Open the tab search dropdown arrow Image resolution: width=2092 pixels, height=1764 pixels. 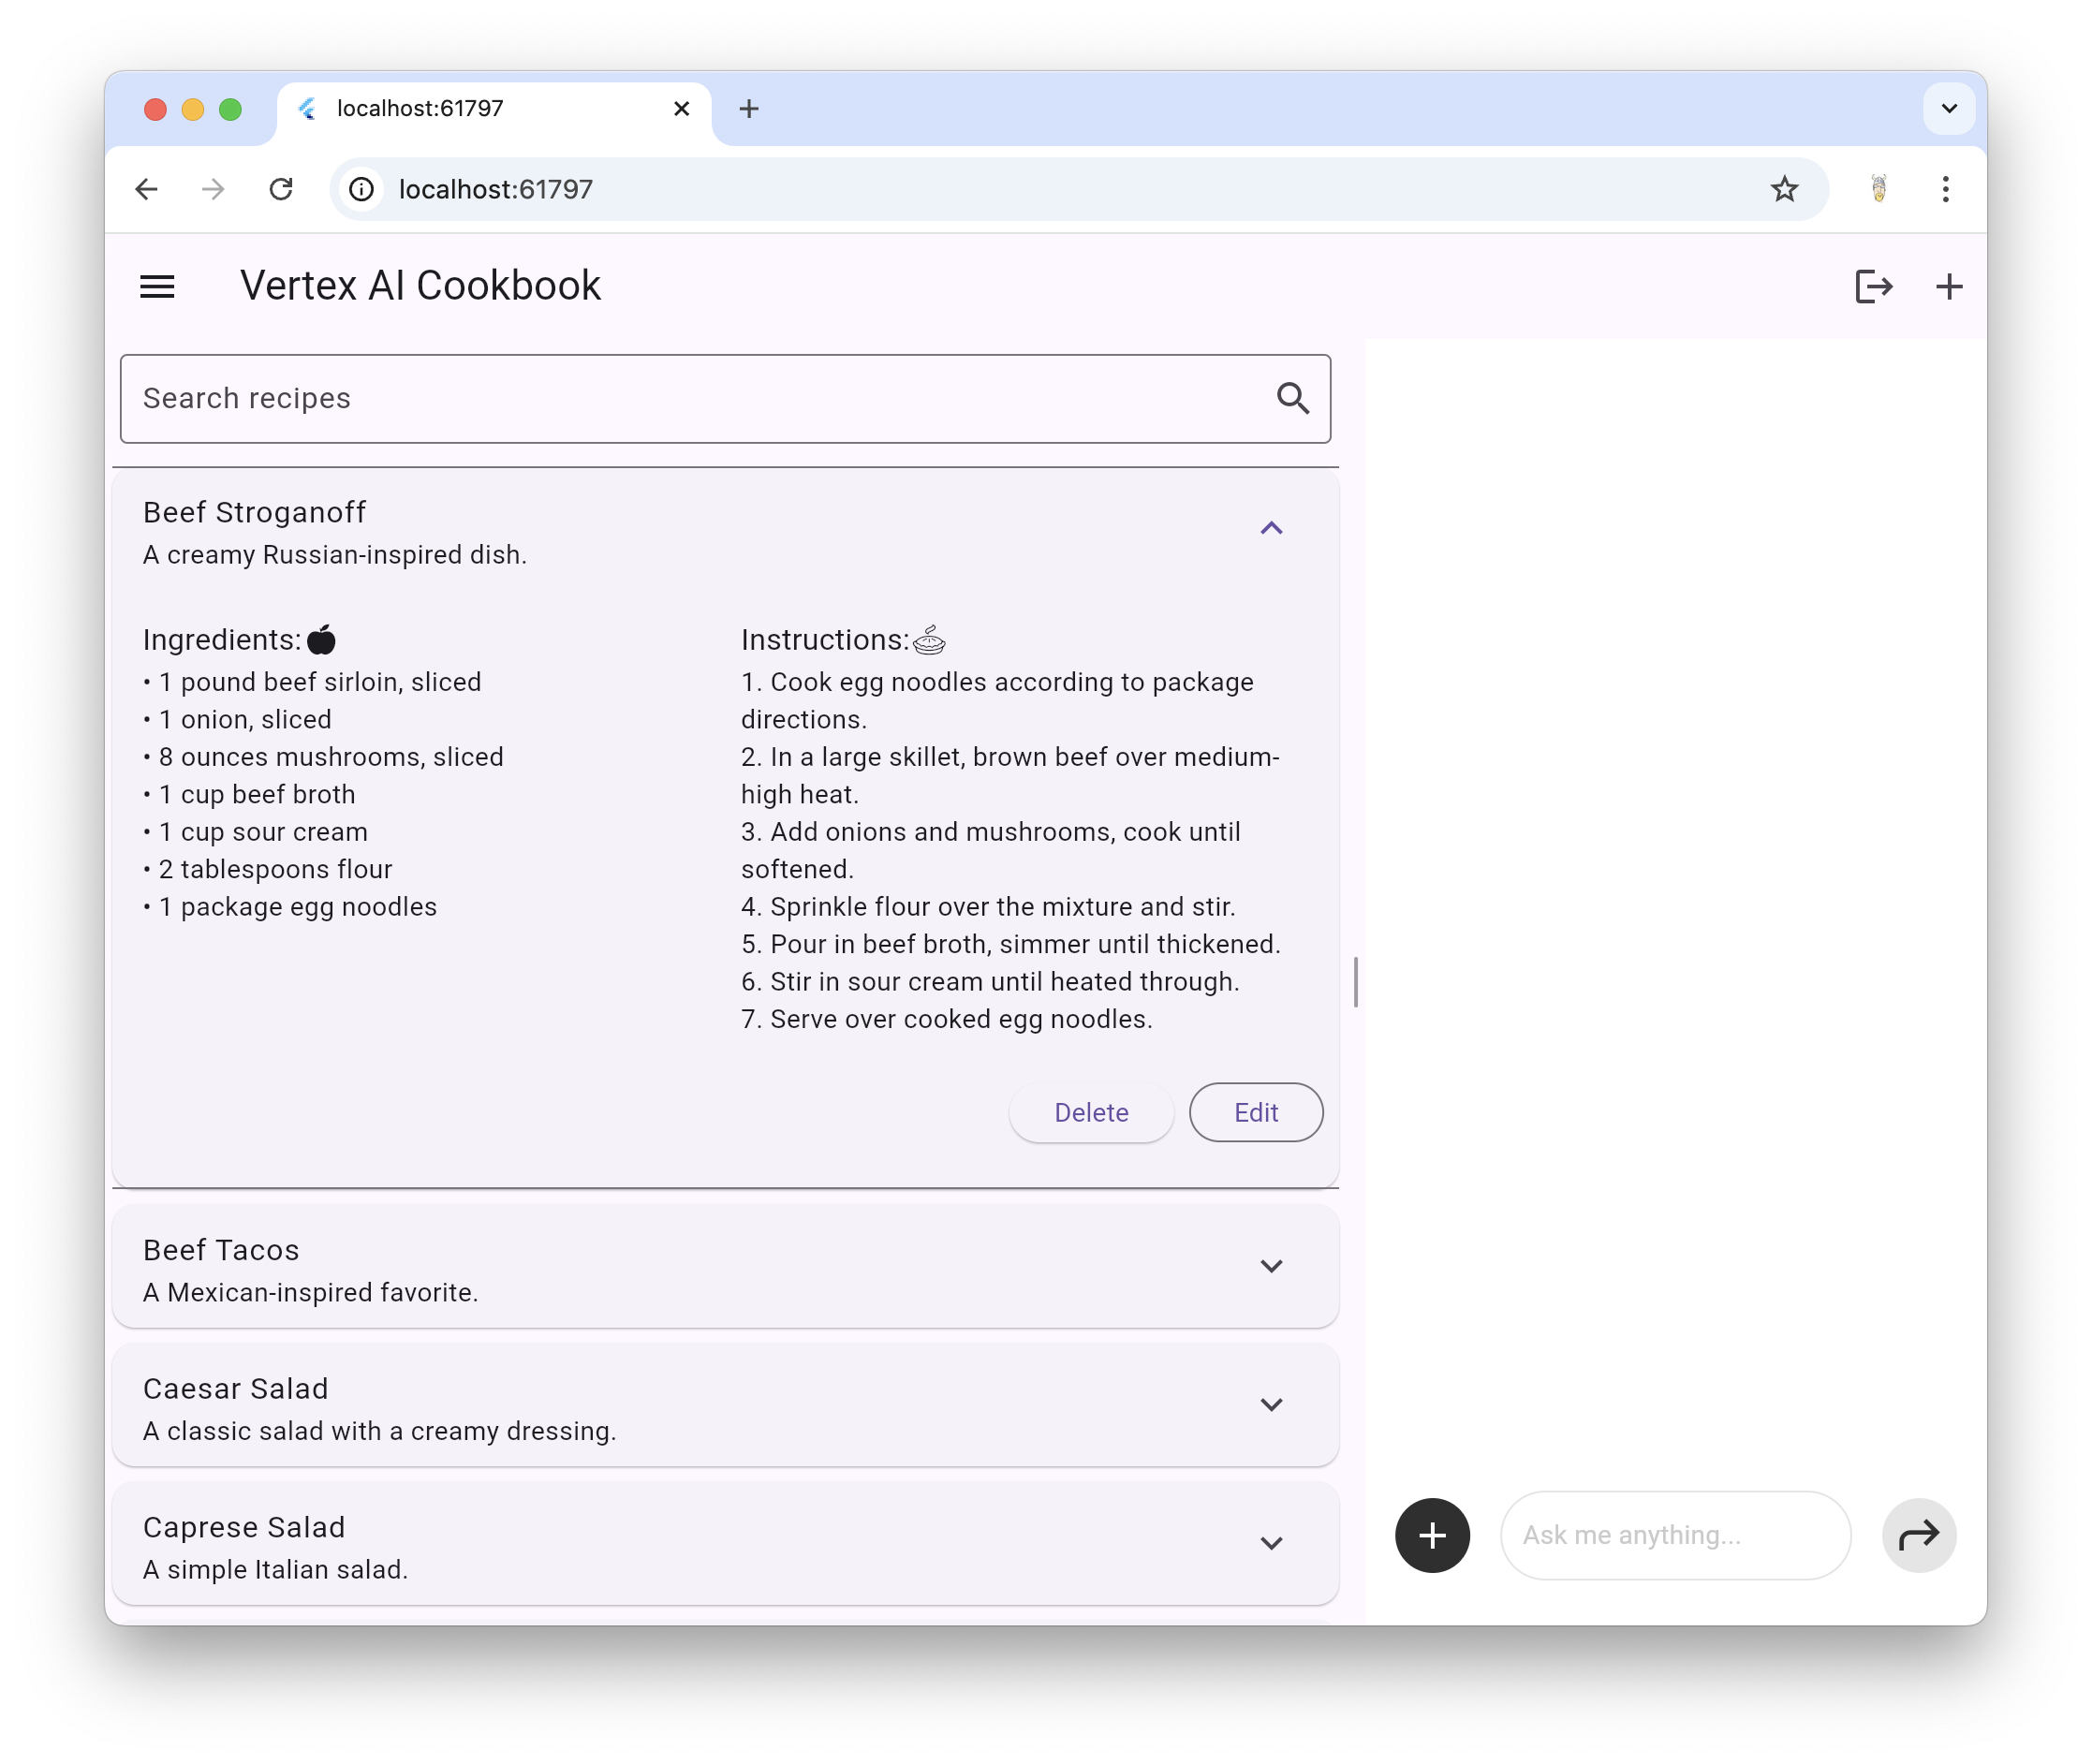coord(1948,109)
